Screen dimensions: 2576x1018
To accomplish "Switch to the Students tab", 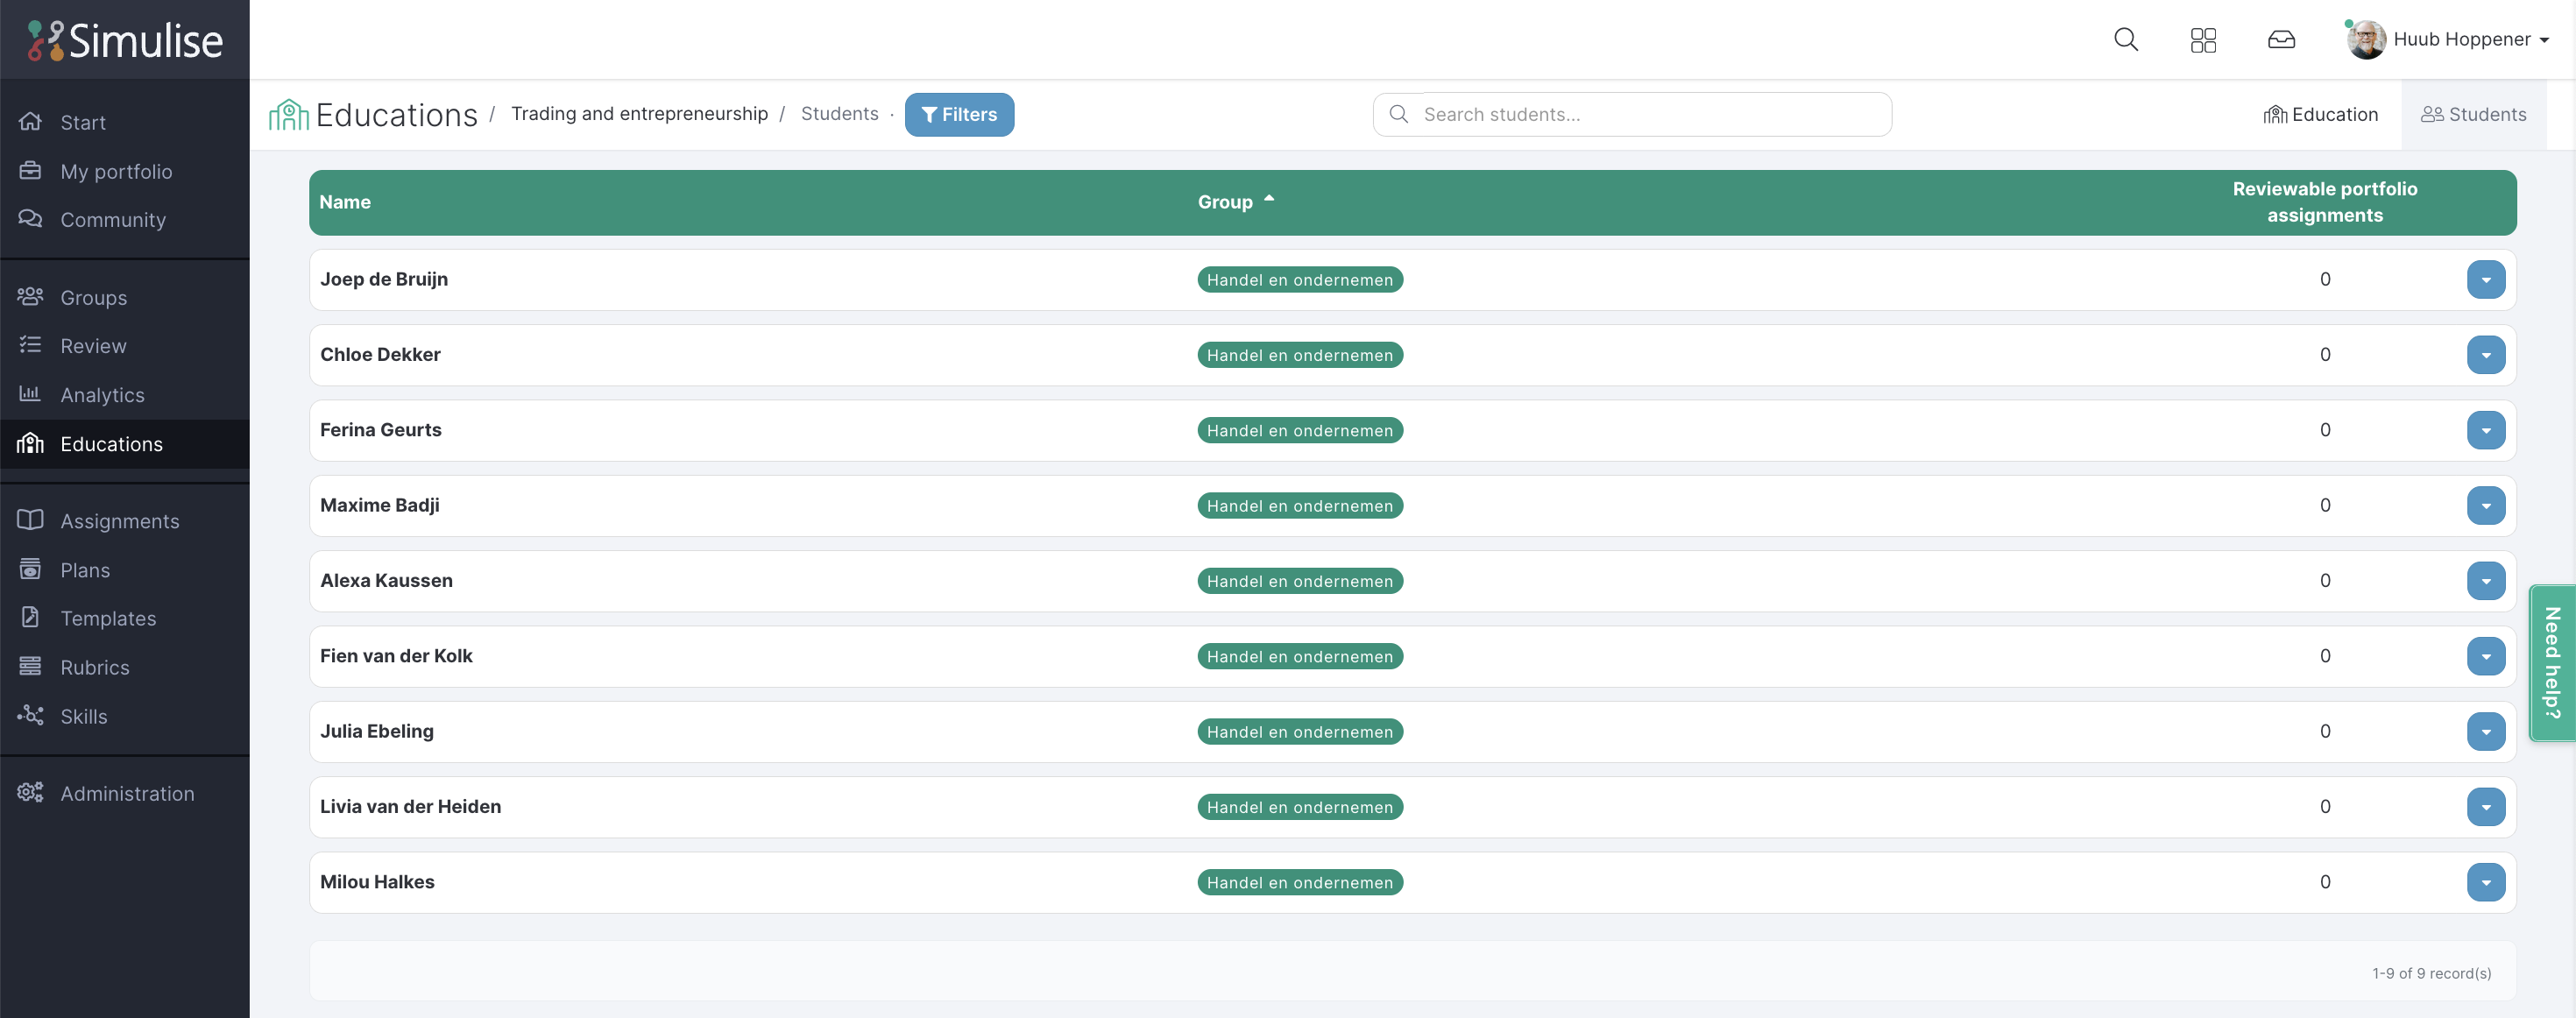I will pyautogui.click(x=2473, y=114).
